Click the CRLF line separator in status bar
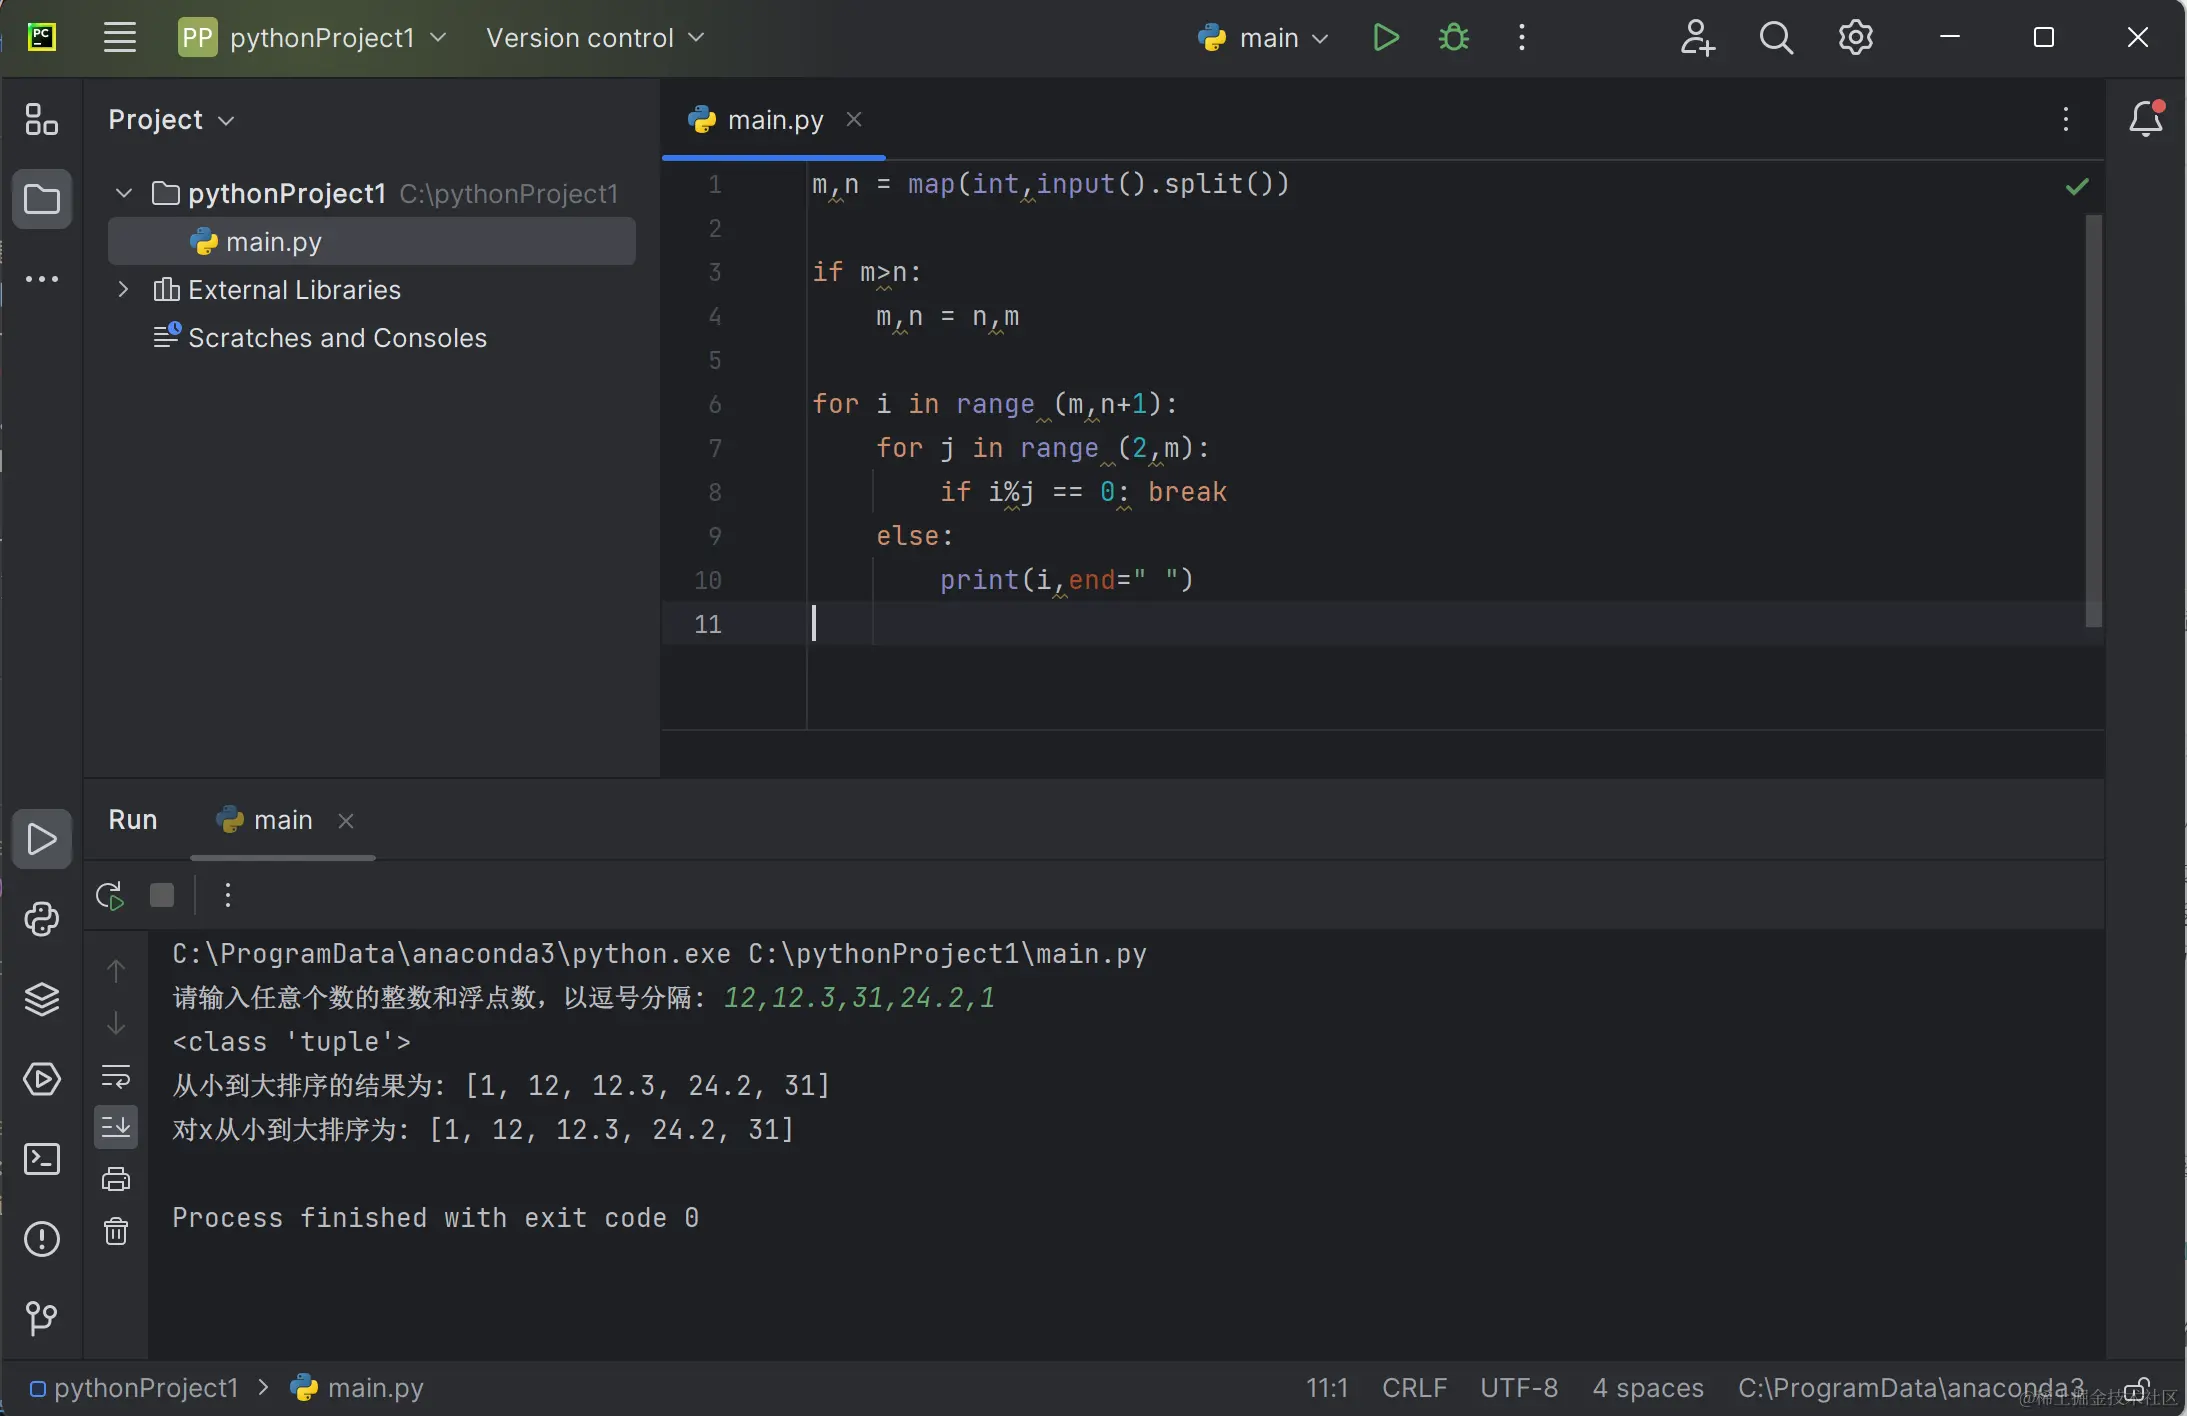This screenshot has height=1416, width=2187. point(1414,1388)
